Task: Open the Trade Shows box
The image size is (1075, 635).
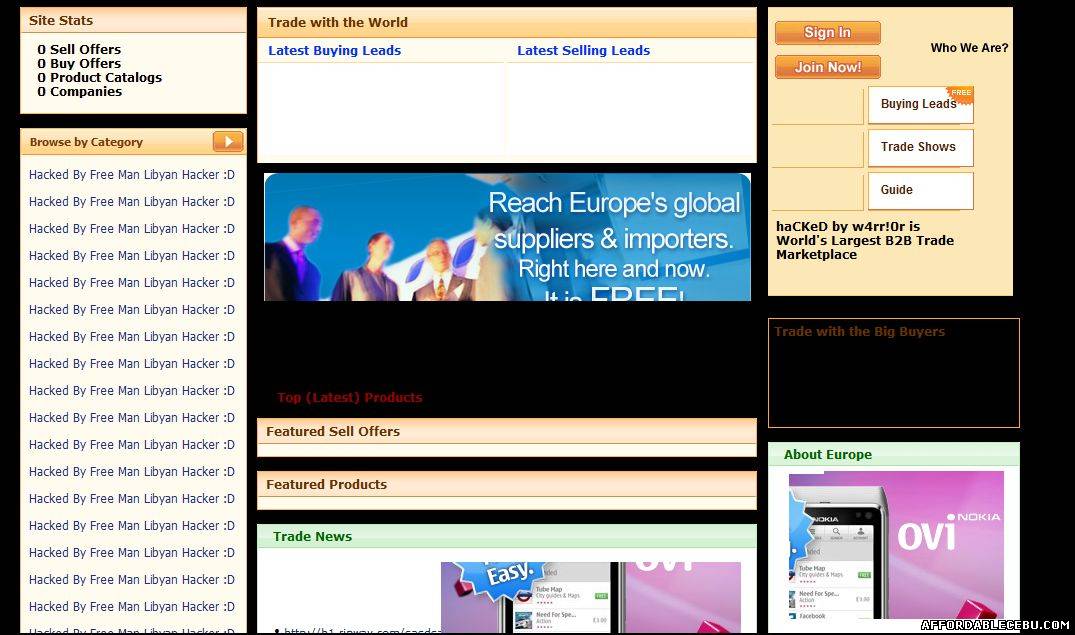Action: [921, 147]
